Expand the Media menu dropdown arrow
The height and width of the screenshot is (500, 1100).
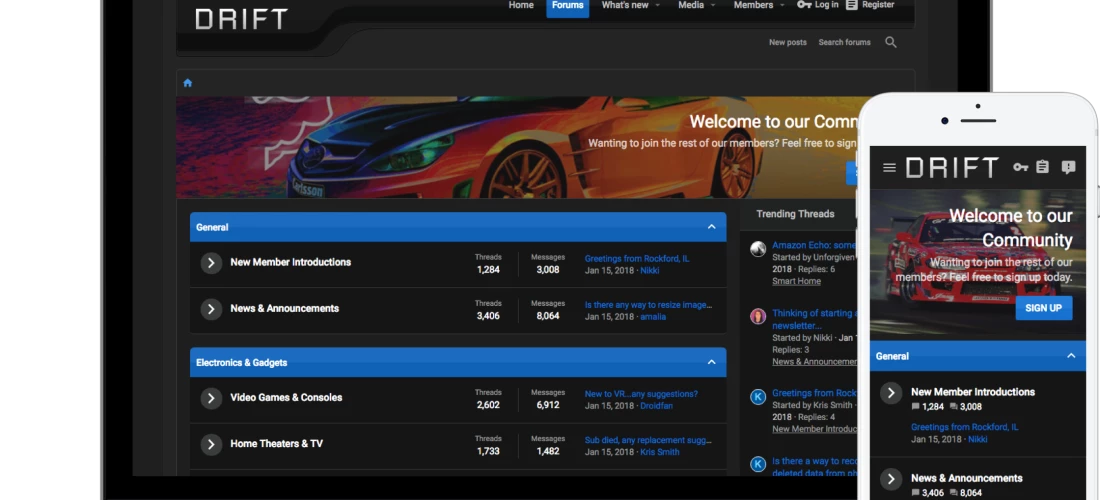[x=713, y=6]
